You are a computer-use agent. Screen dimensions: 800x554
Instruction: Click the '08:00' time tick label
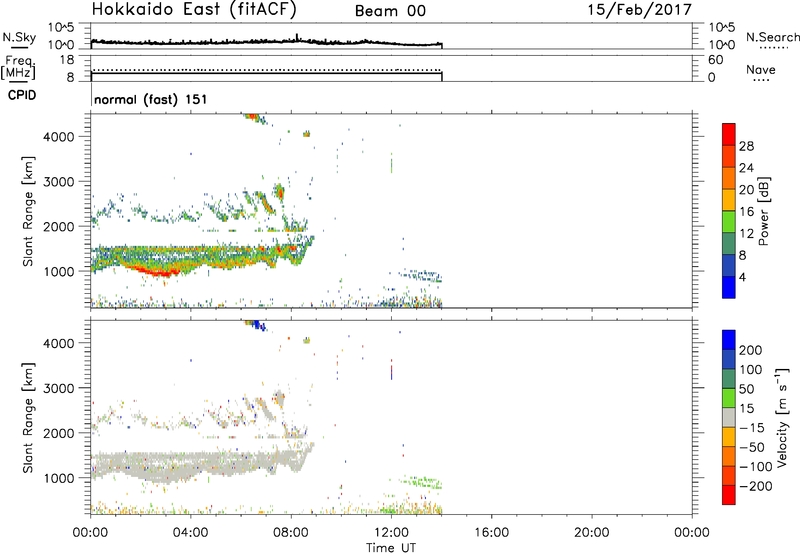tap(291, 533)
